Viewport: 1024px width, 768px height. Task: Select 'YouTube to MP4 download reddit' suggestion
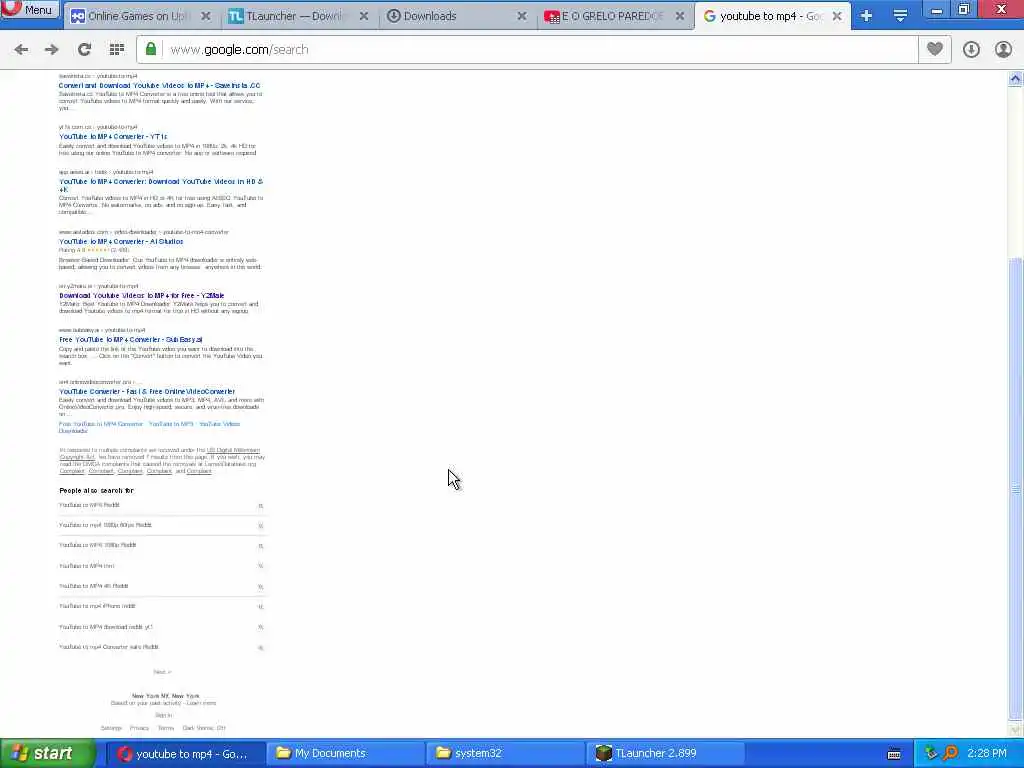click(x=161, y=627)
